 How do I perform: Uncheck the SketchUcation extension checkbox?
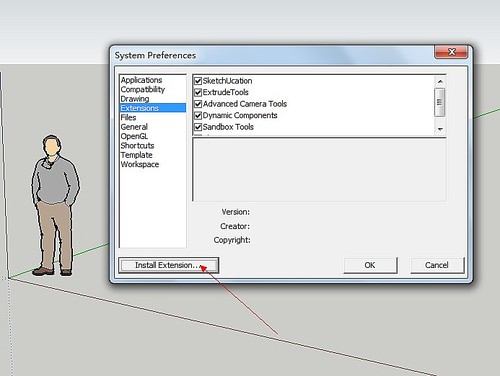pos(198,81)
